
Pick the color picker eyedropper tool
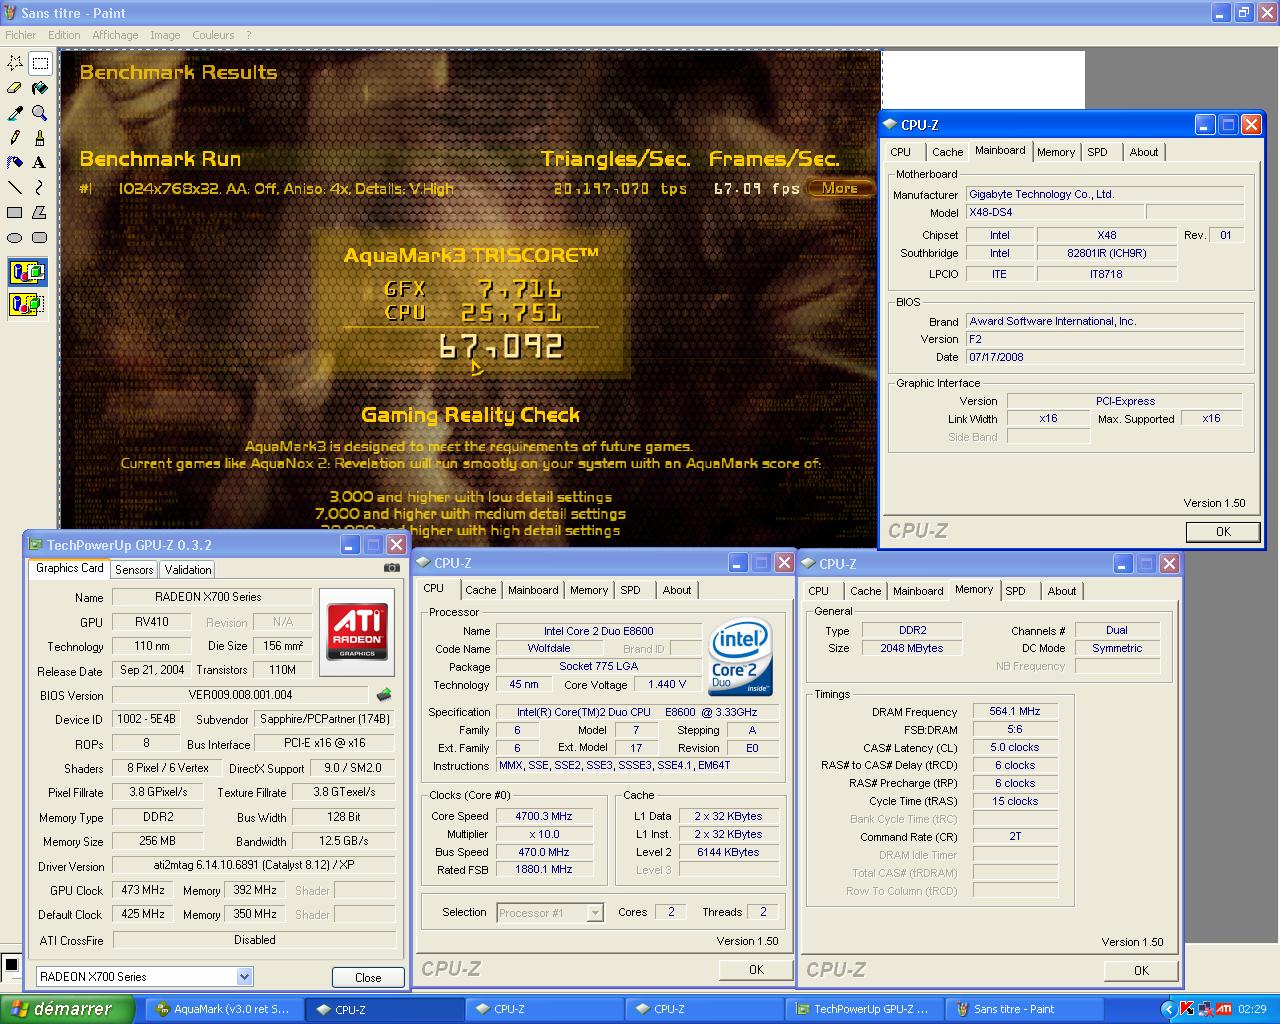coord(15,113)
